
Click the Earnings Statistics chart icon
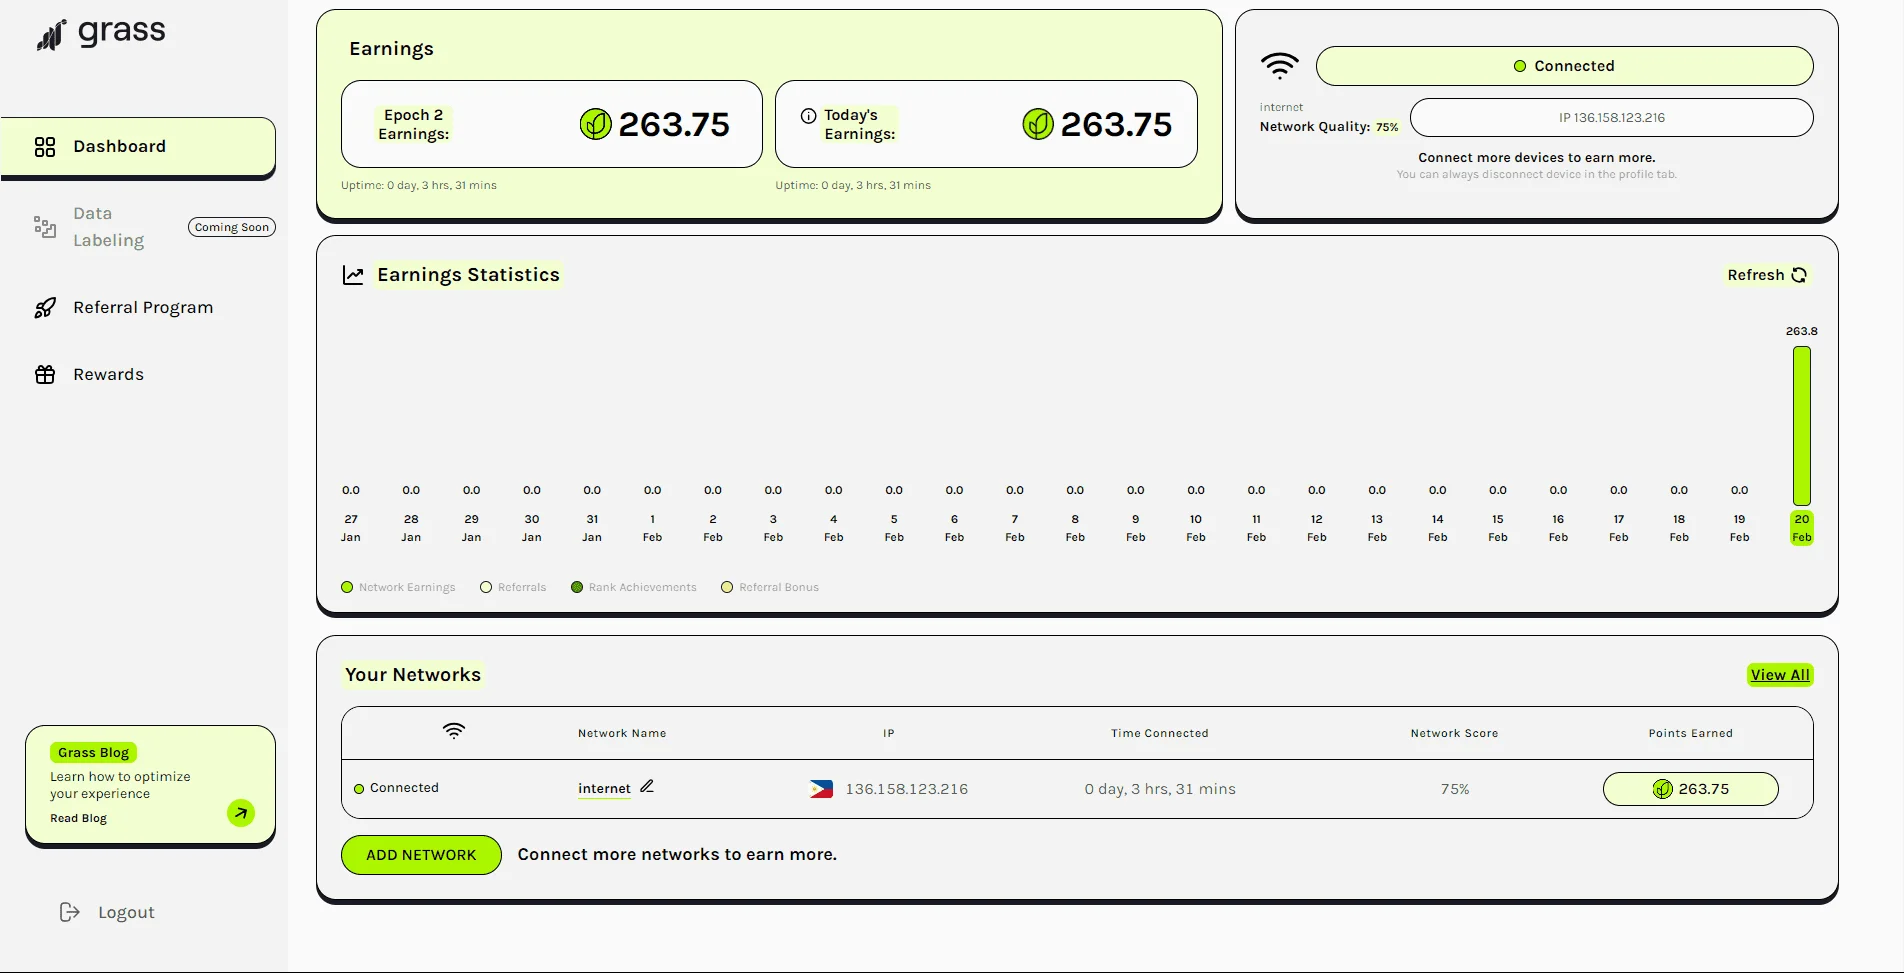click(353, 275)
